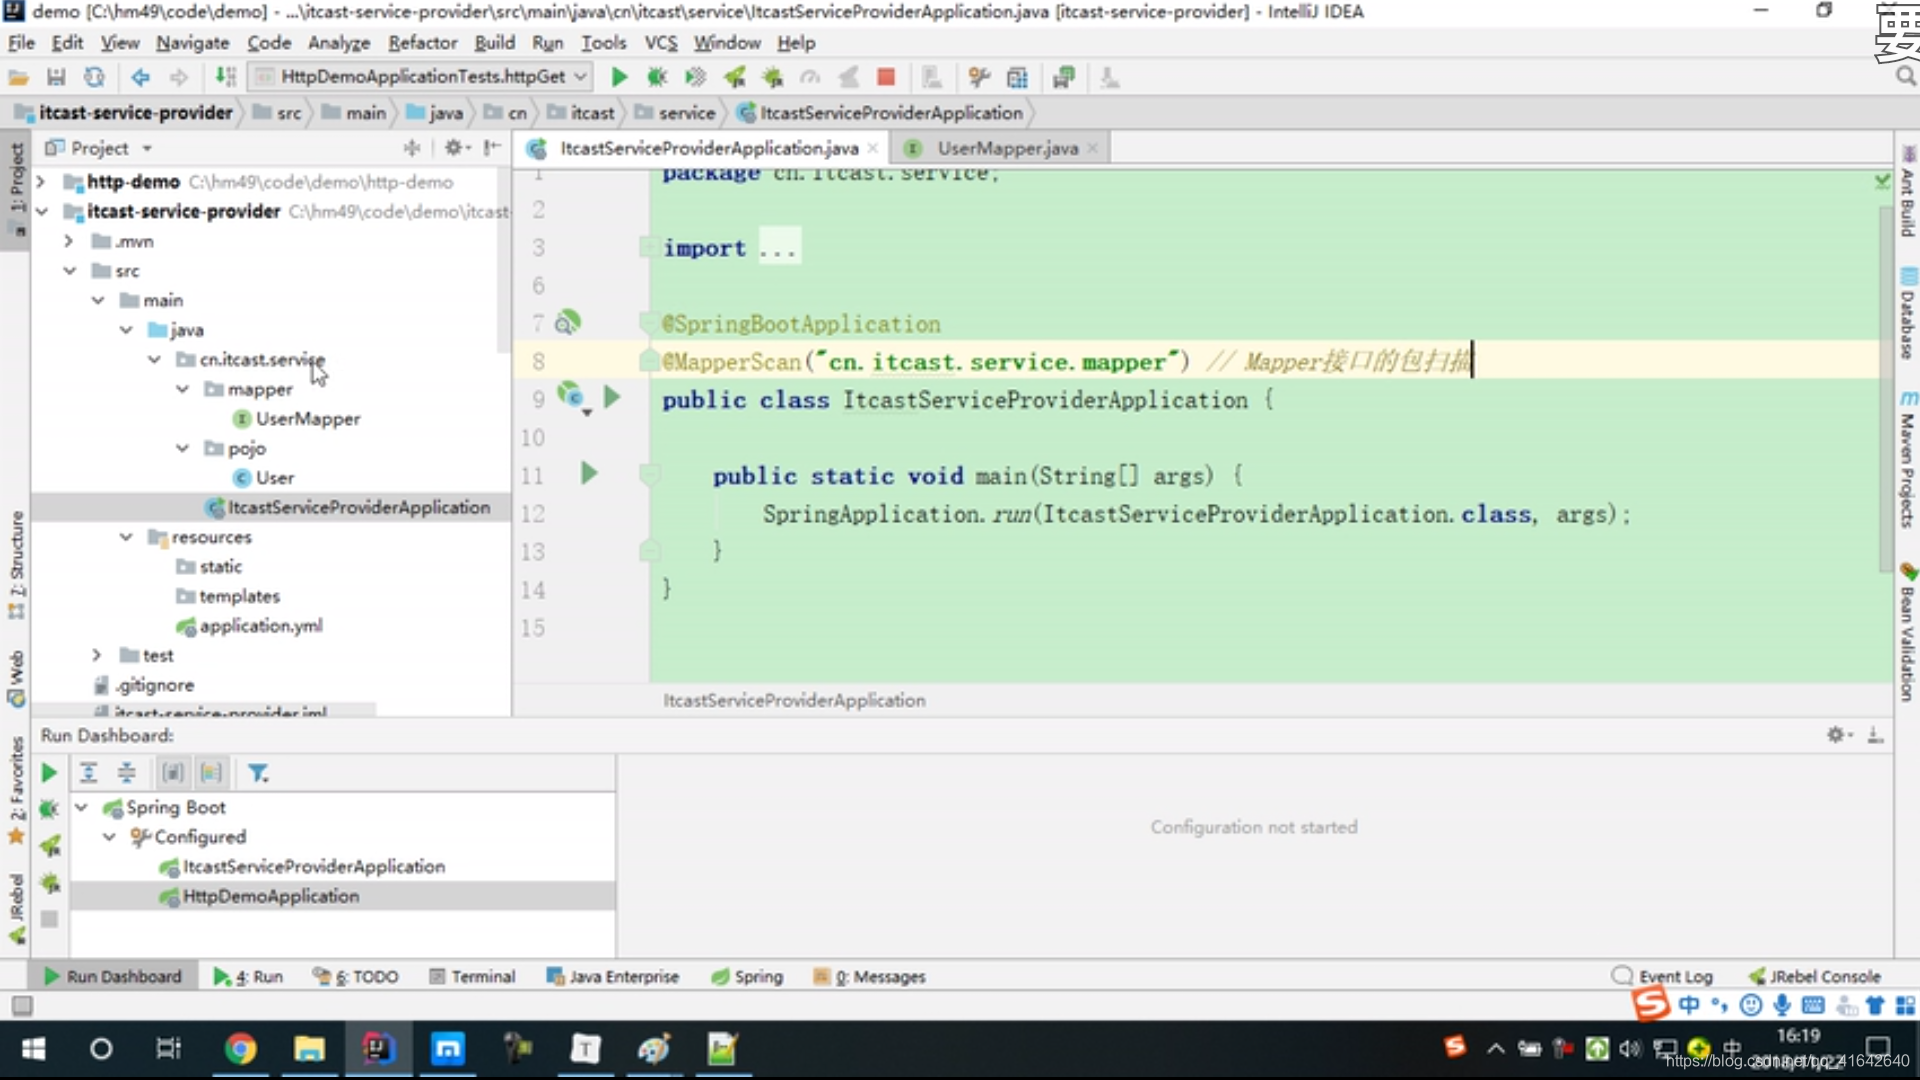Open the Event Log
Screen dimensions: 1920x1080
[1663, 976]
